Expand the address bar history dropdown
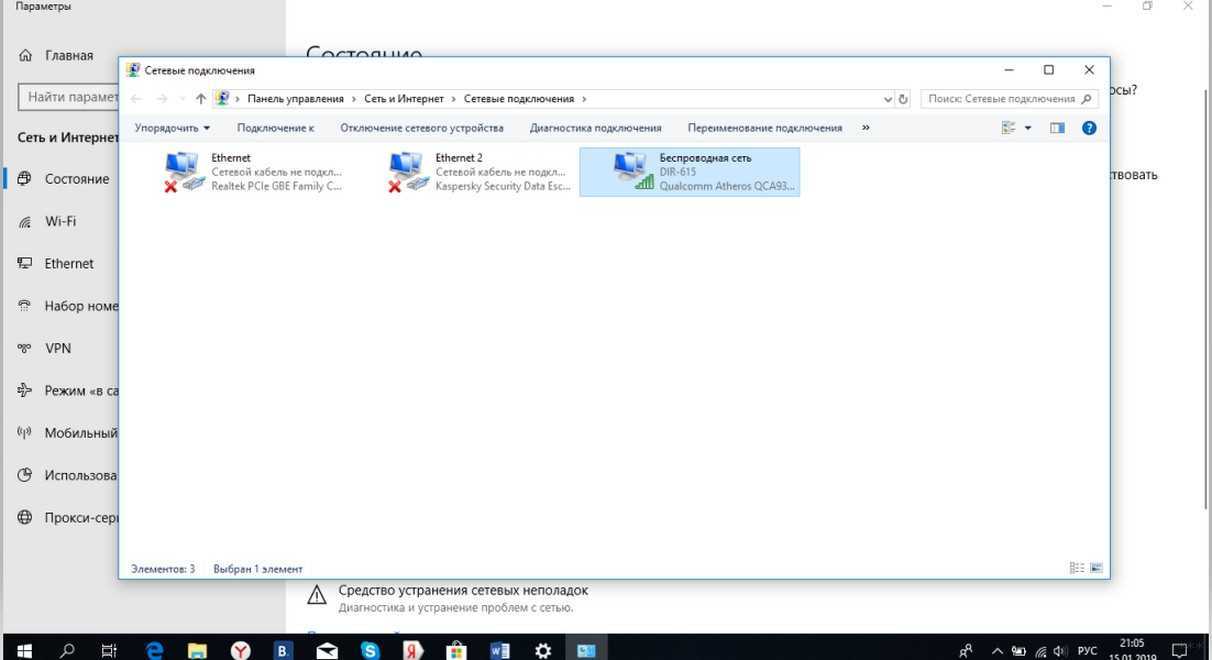The width and height of the screenshot is (1212, 660). click(888, 99)
